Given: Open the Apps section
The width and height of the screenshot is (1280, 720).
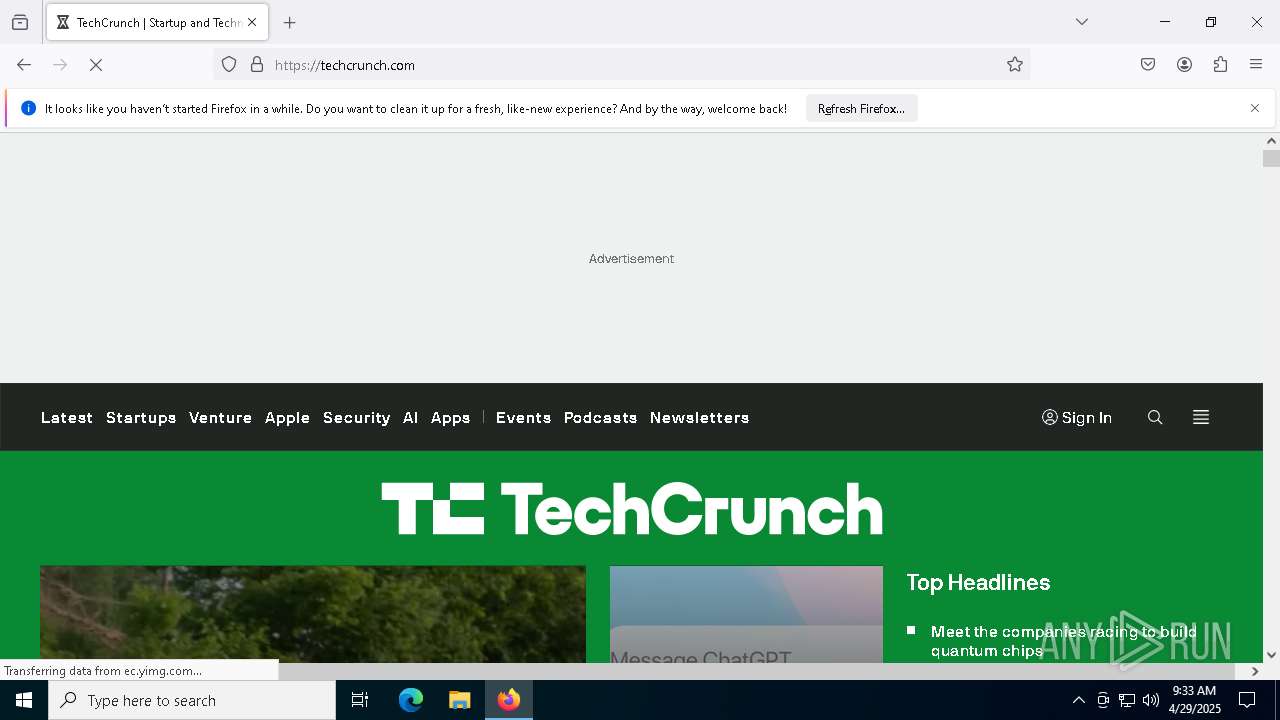Looking at the screenshot, I should tap(450, 417).
